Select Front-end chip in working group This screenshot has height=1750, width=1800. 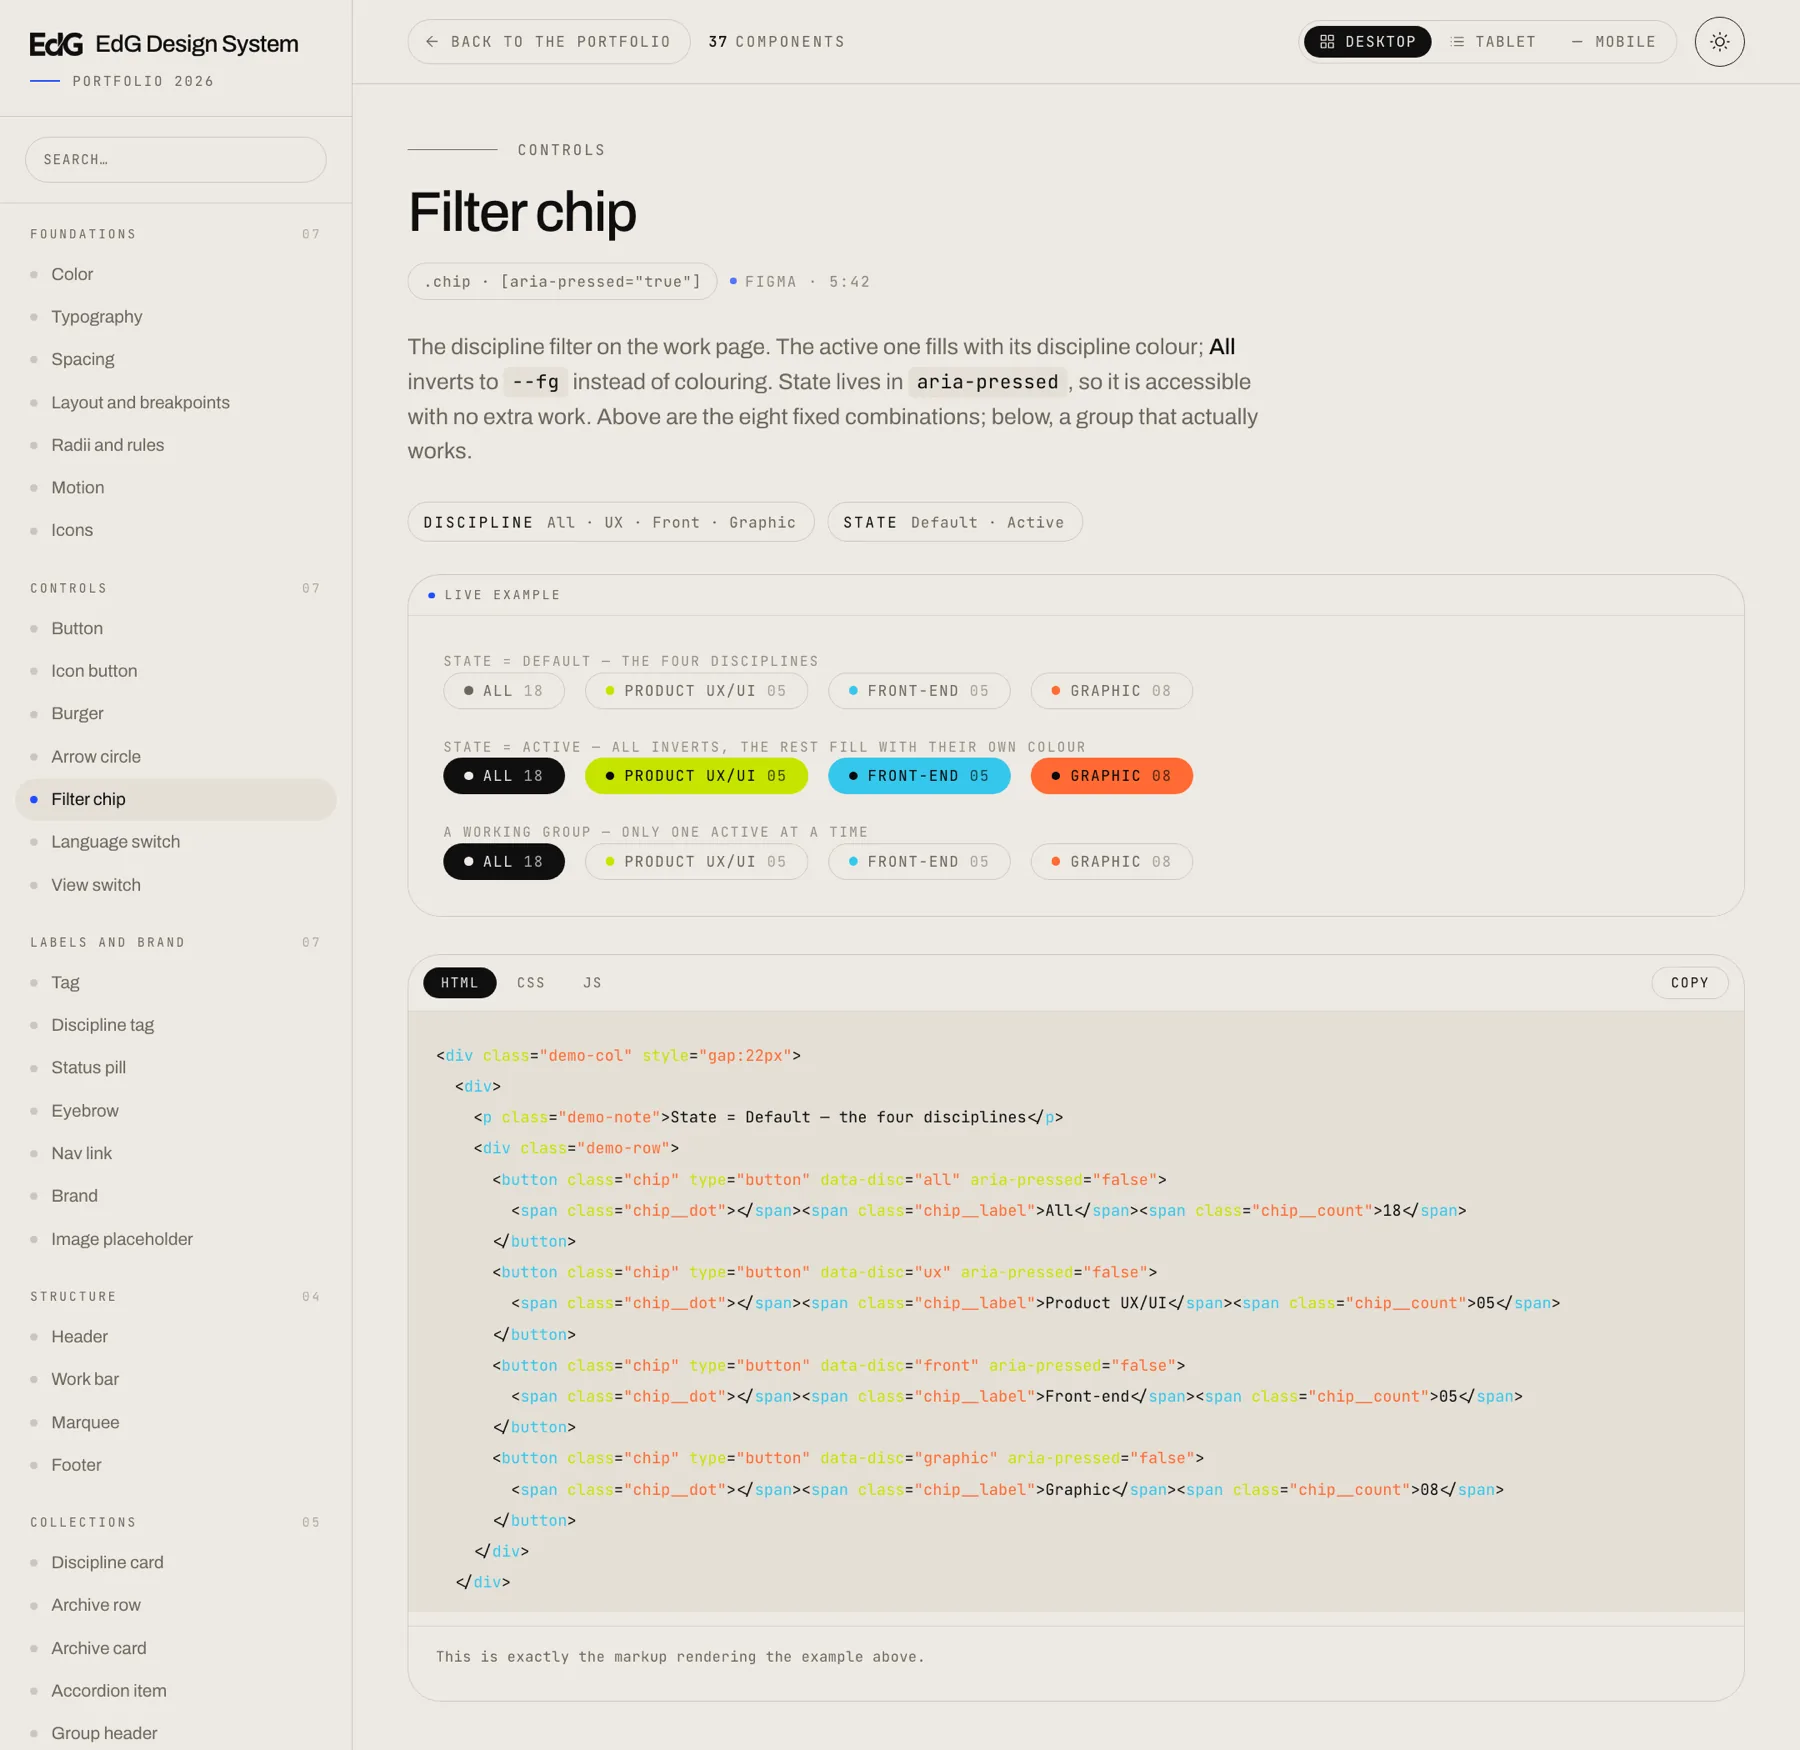coord(919,862)
